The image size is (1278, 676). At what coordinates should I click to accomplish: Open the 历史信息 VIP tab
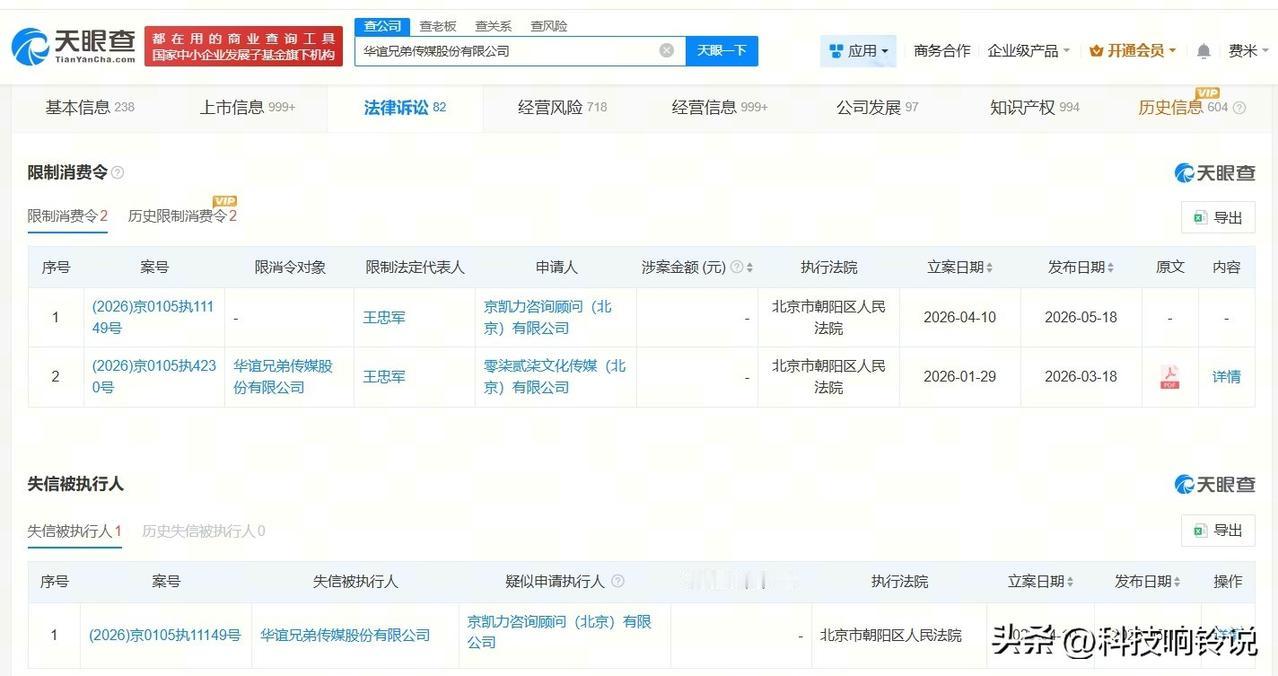1182,107
